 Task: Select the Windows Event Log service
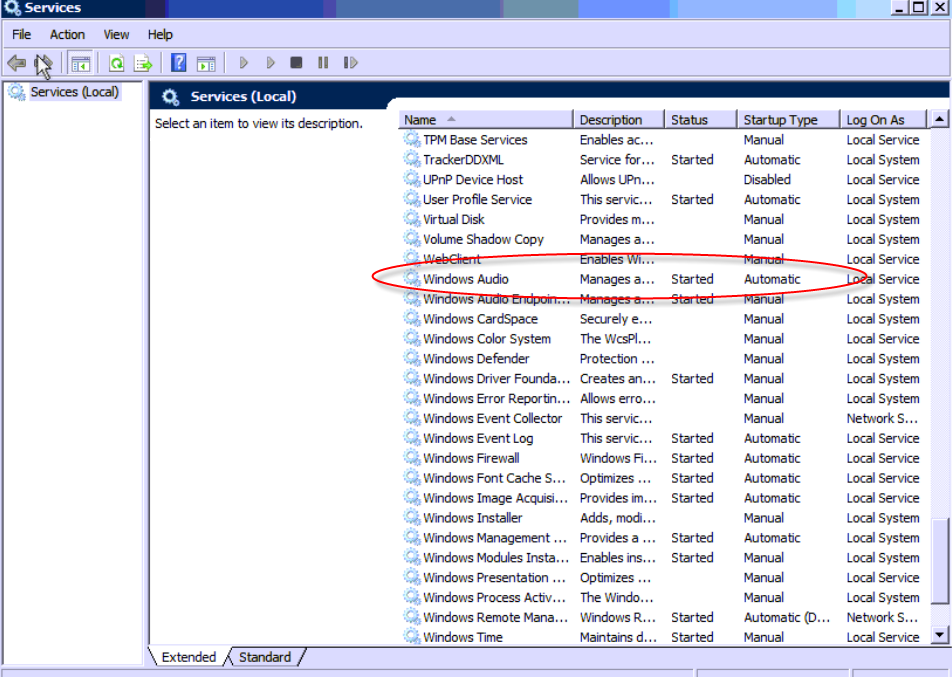(664, 438)
